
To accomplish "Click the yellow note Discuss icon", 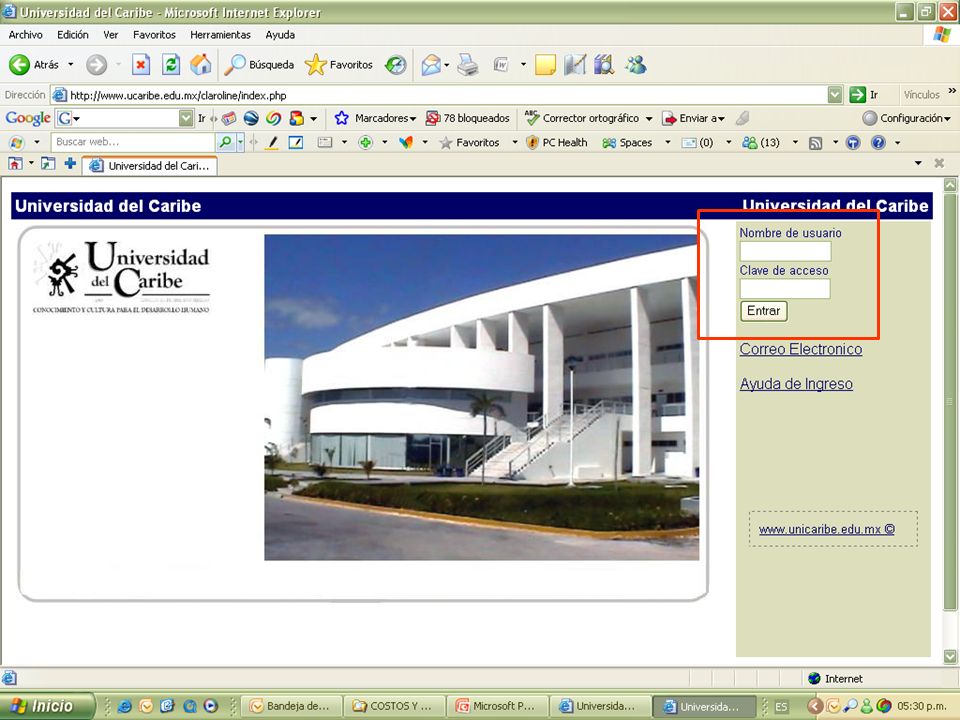I will click(x=545, y=64).
